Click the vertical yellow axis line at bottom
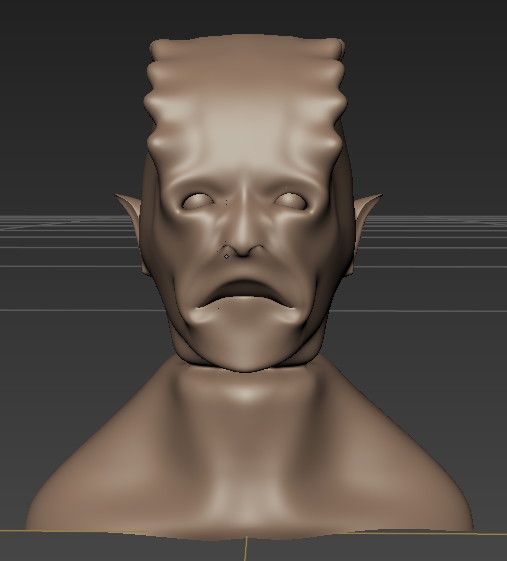 (246, 548)
